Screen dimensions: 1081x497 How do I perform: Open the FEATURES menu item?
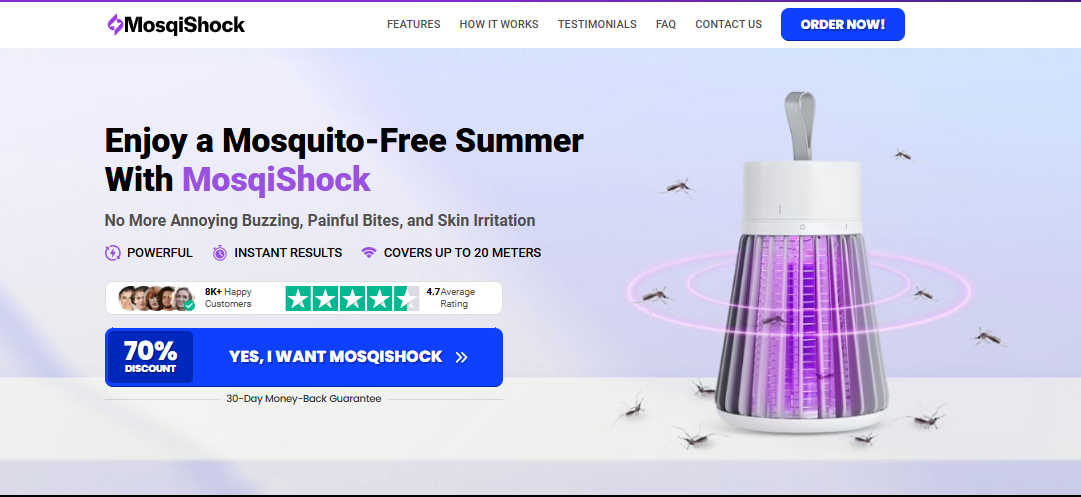[x=414, y=24]
